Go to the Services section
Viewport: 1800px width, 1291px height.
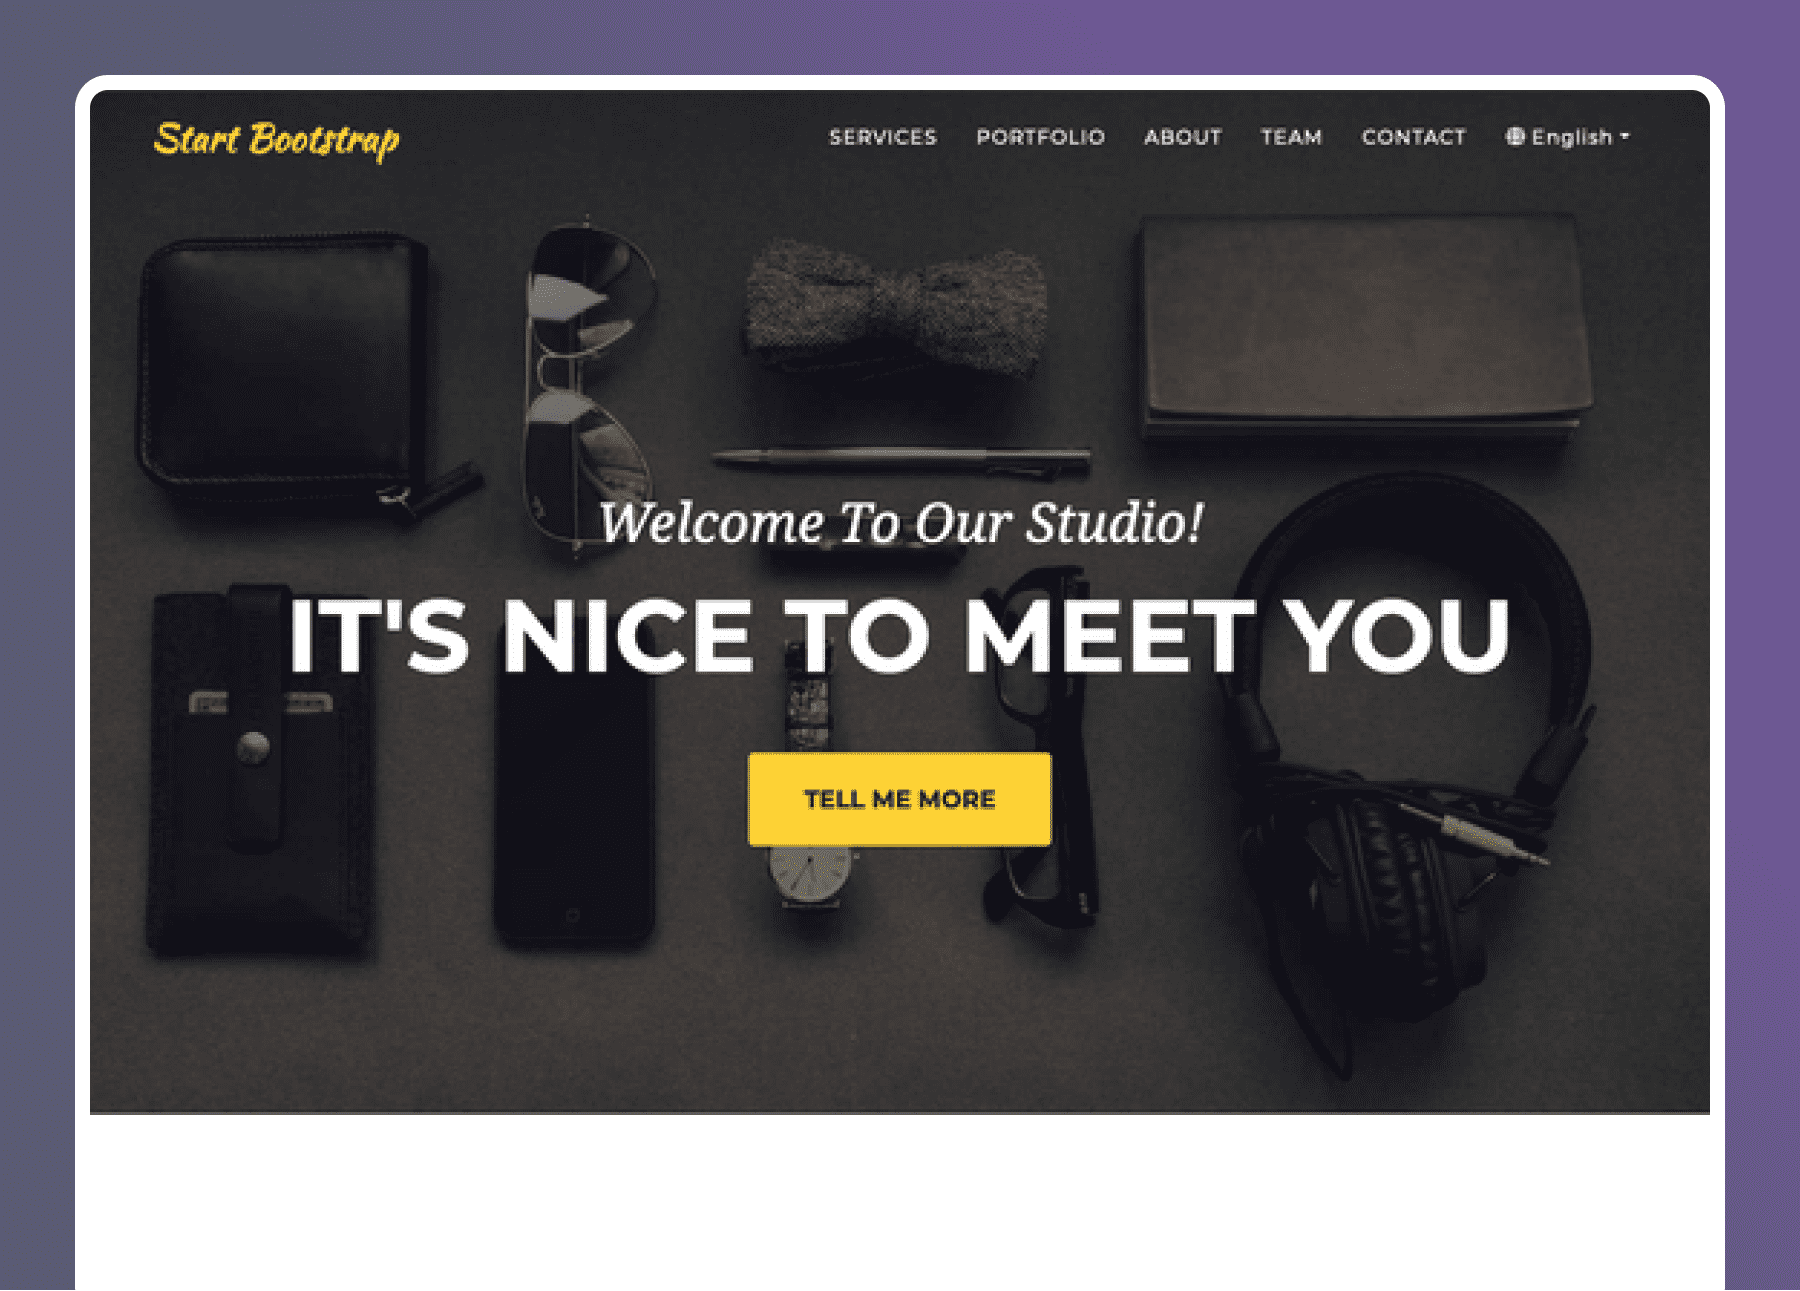click(883, 137)
